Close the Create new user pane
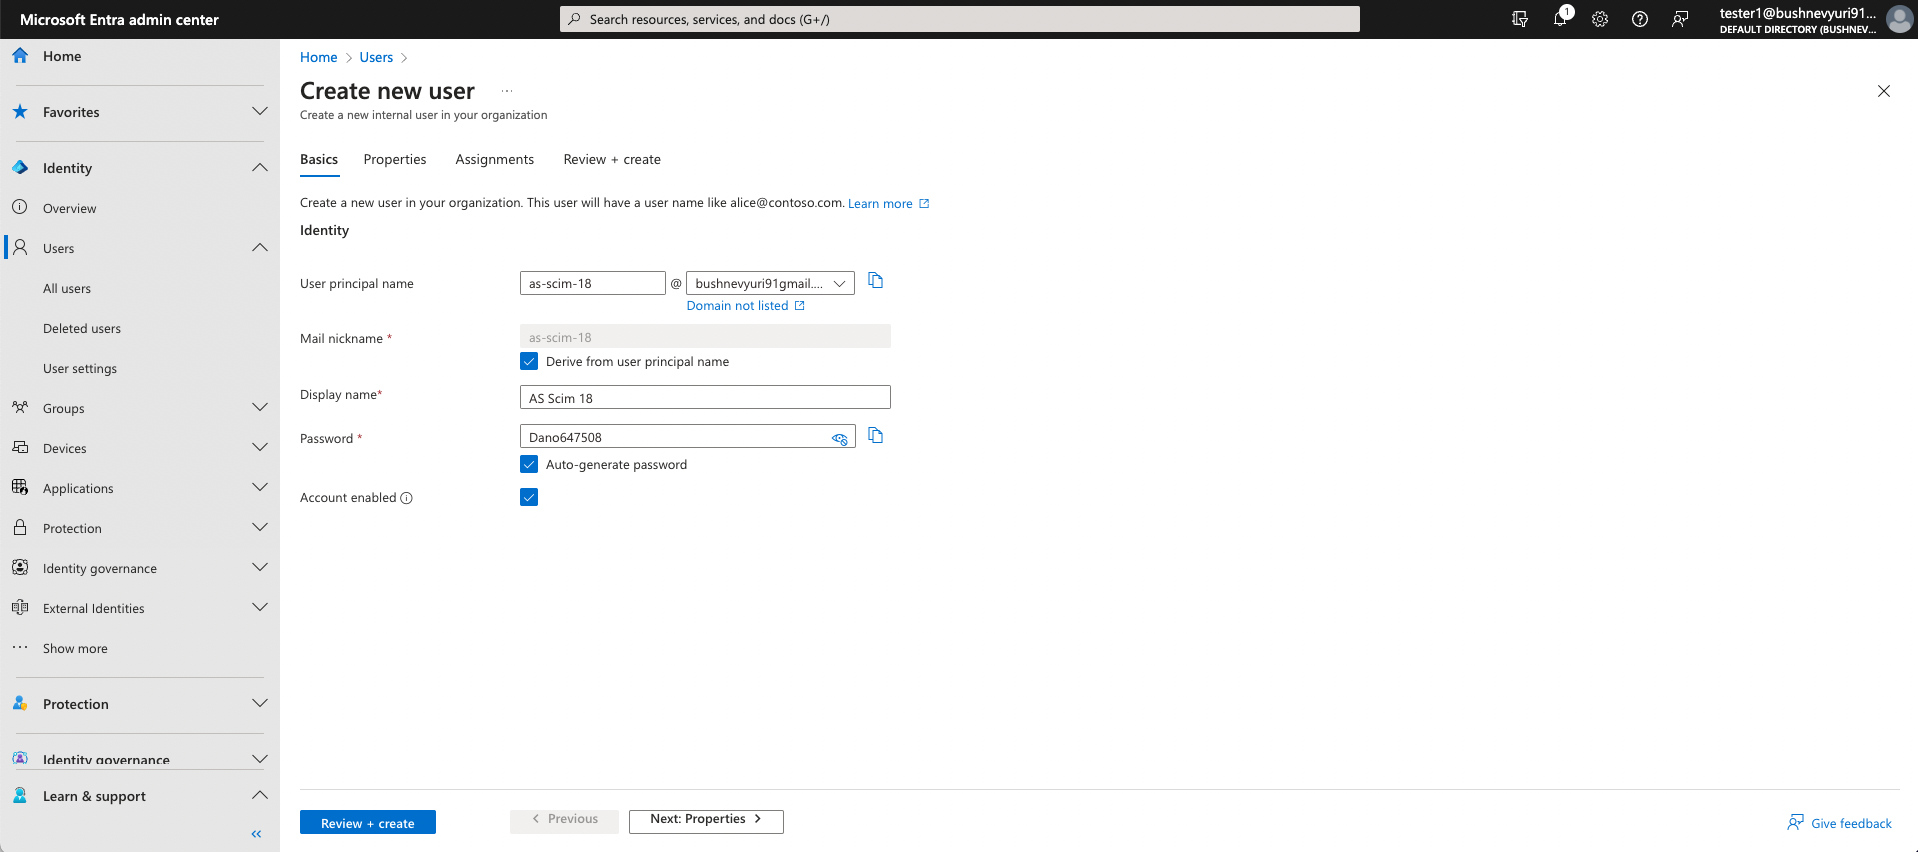 [x=1884, y=91]
